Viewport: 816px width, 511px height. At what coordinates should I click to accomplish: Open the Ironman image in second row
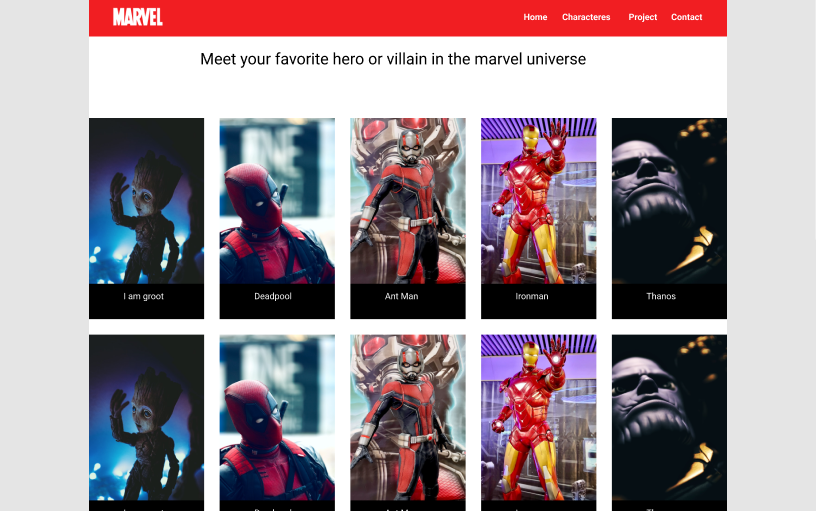coord(539,417)
